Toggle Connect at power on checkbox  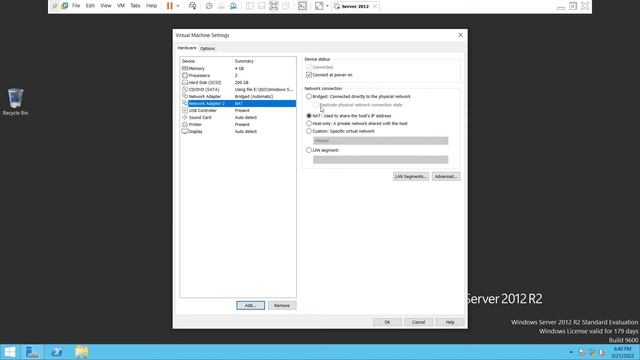[x=309, y=75]
